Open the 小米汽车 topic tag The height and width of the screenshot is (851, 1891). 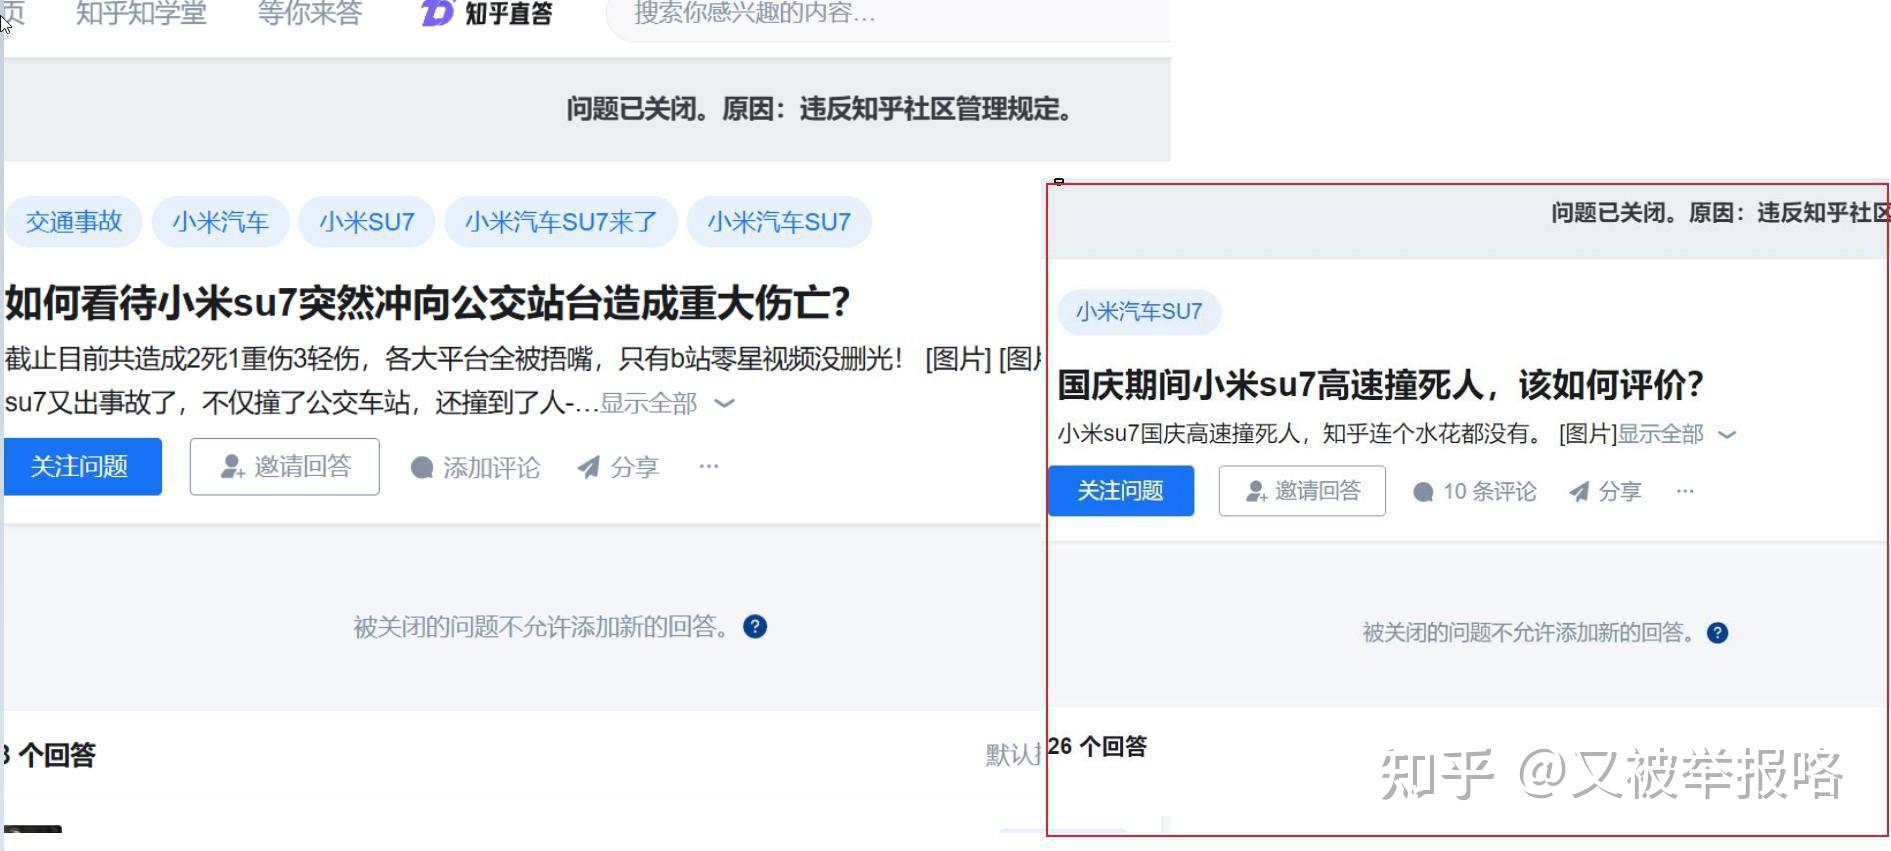point(221,221)
